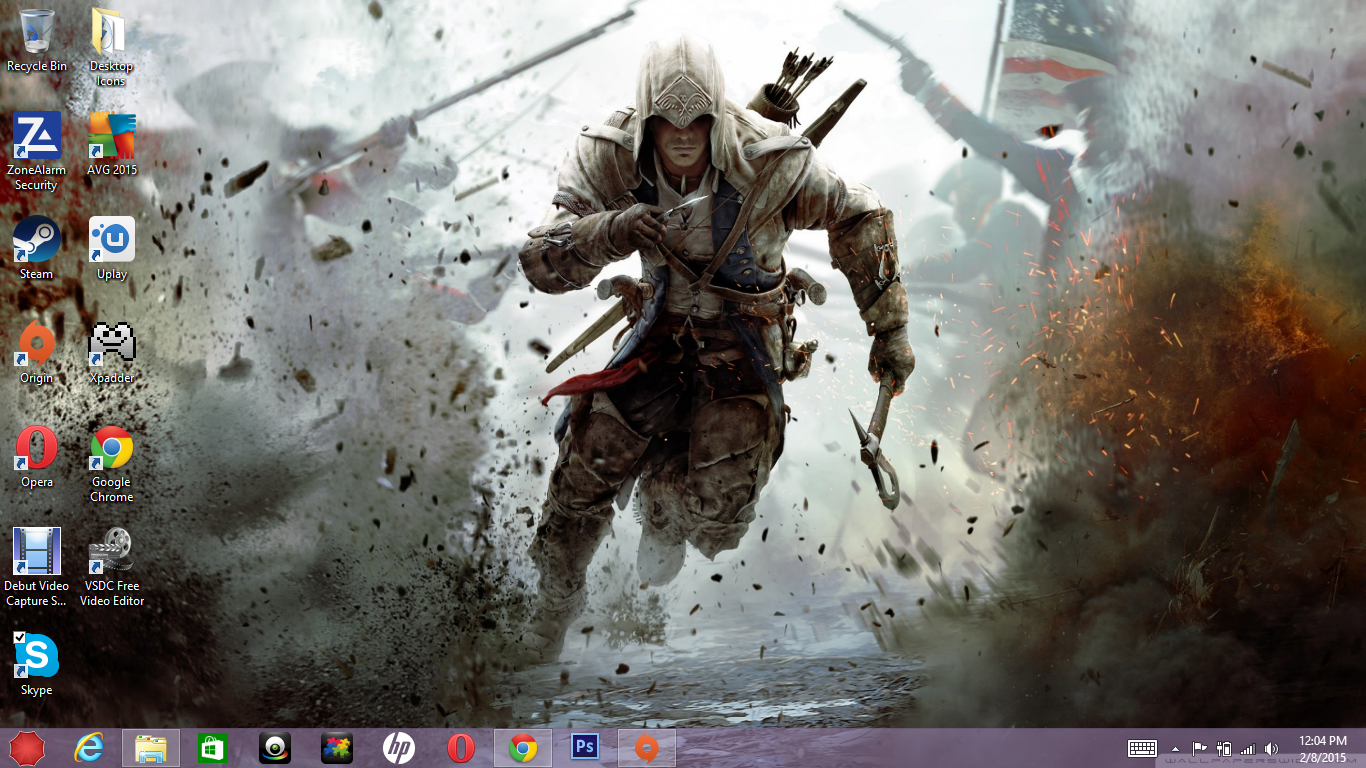Switch to File Explorer taskbar window
Screen dimensions: 1366x768
click(x=151, y=747)
